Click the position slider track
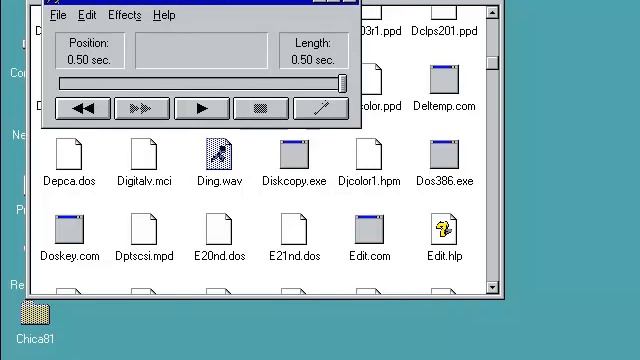 [x=198, y=84]
